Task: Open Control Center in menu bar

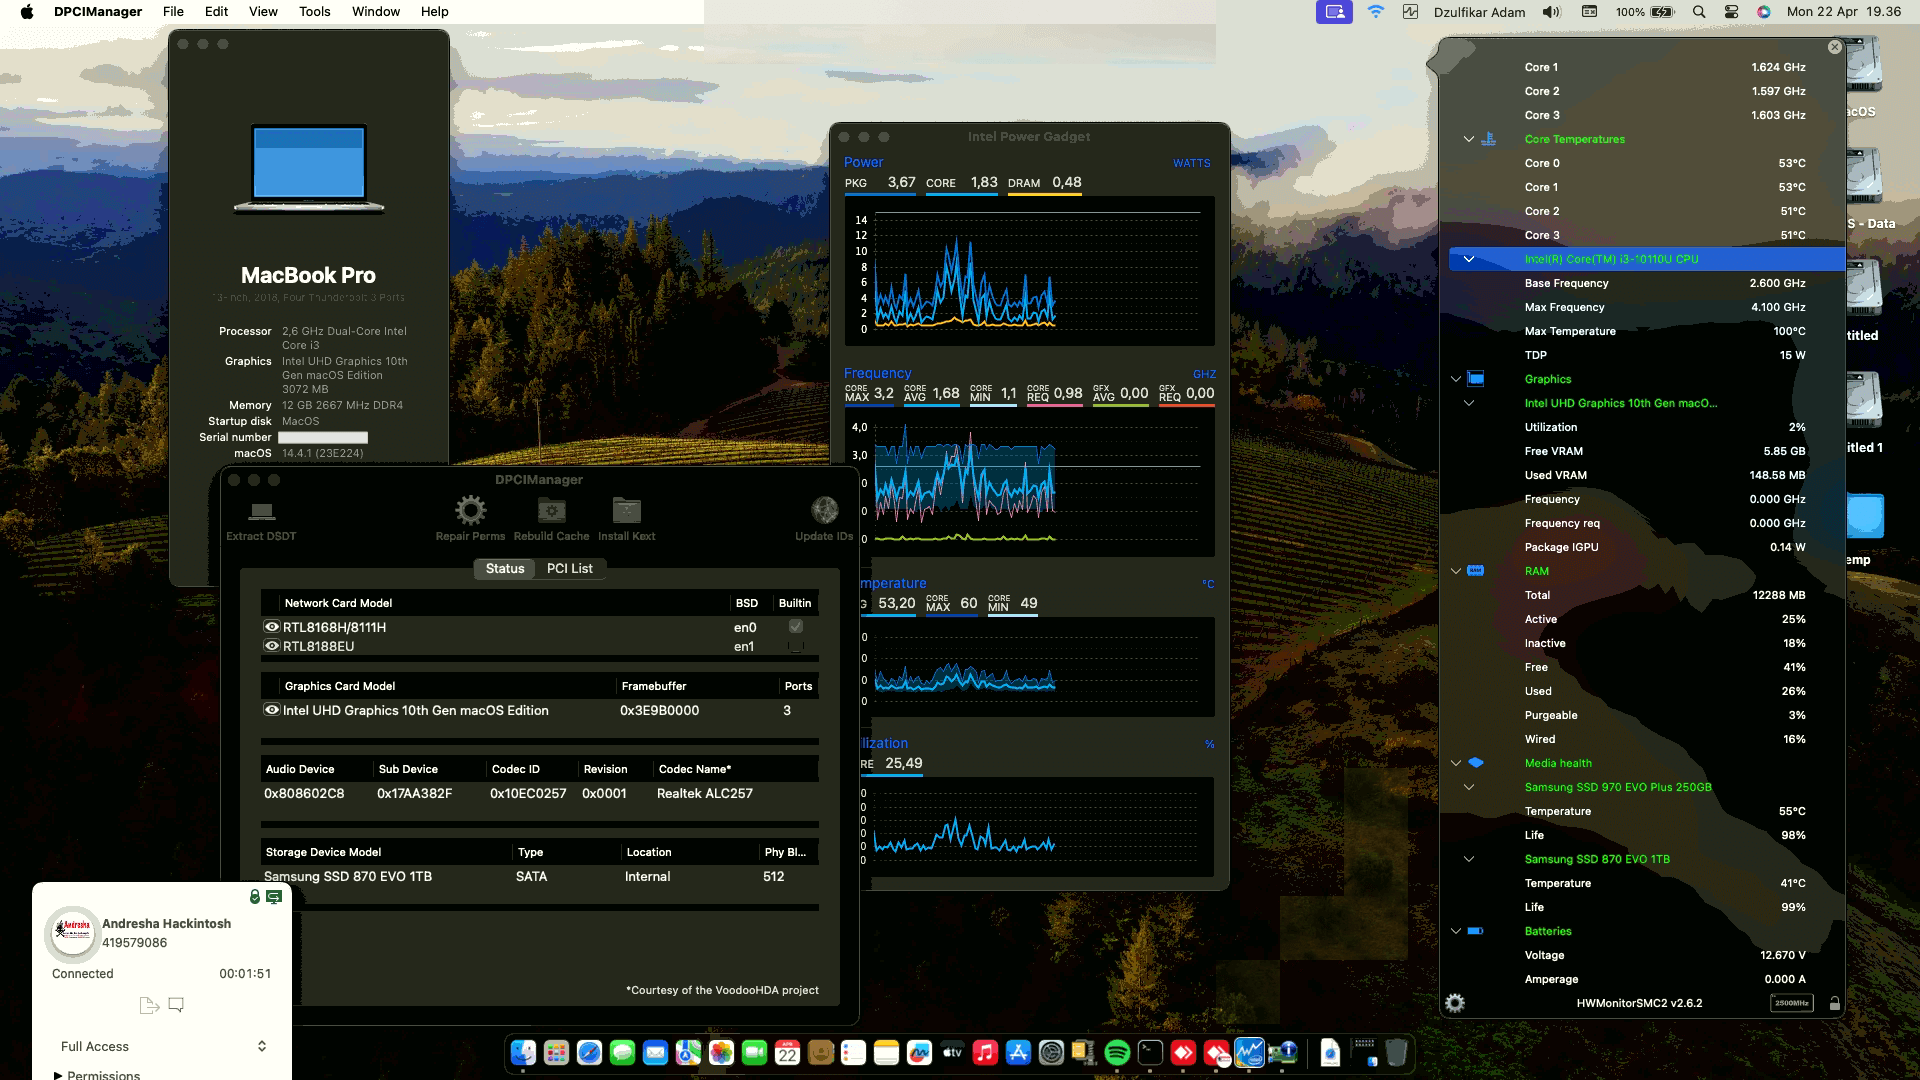Action: (1731, 12)
